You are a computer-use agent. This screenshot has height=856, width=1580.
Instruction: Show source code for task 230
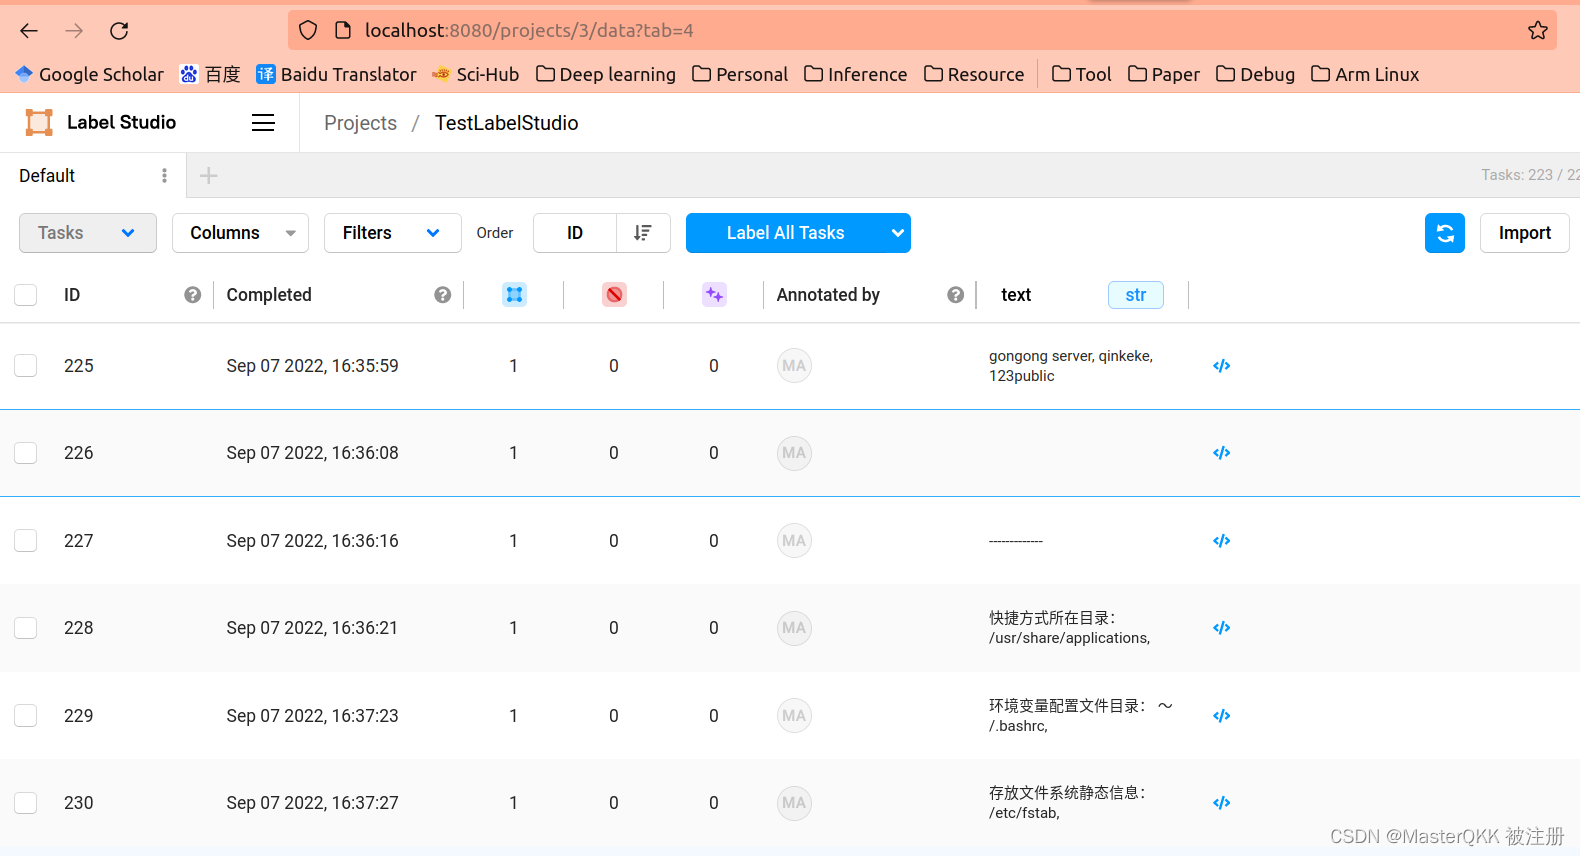tap(1221, 803)
